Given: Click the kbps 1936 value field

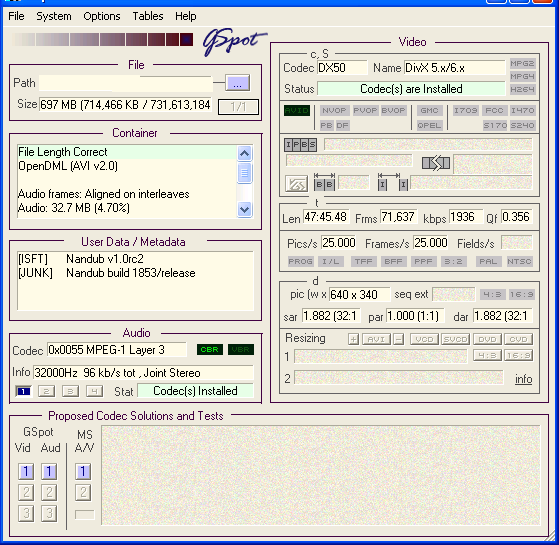Looking at the screenshot, I should (466, 217).
